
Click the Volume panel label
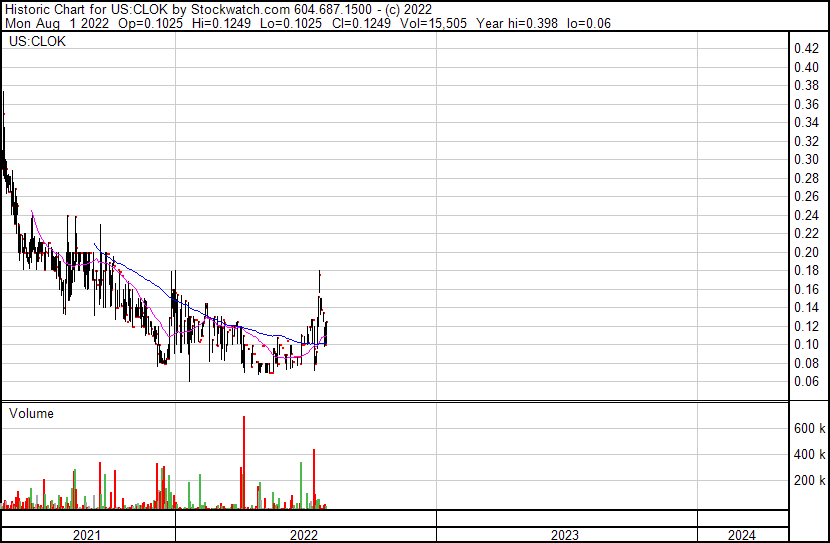coord(31,413)
